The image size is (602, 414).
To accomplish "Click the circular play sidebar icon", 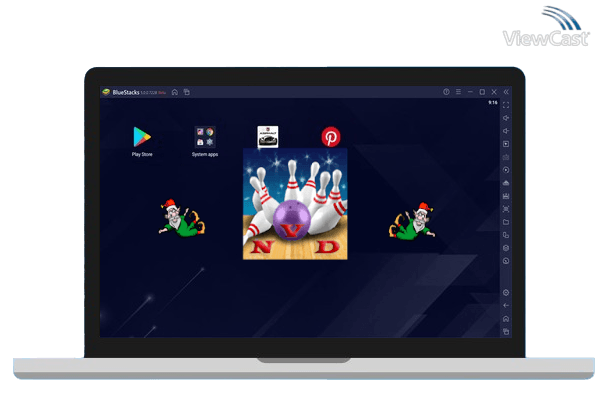I will (506, 170).
